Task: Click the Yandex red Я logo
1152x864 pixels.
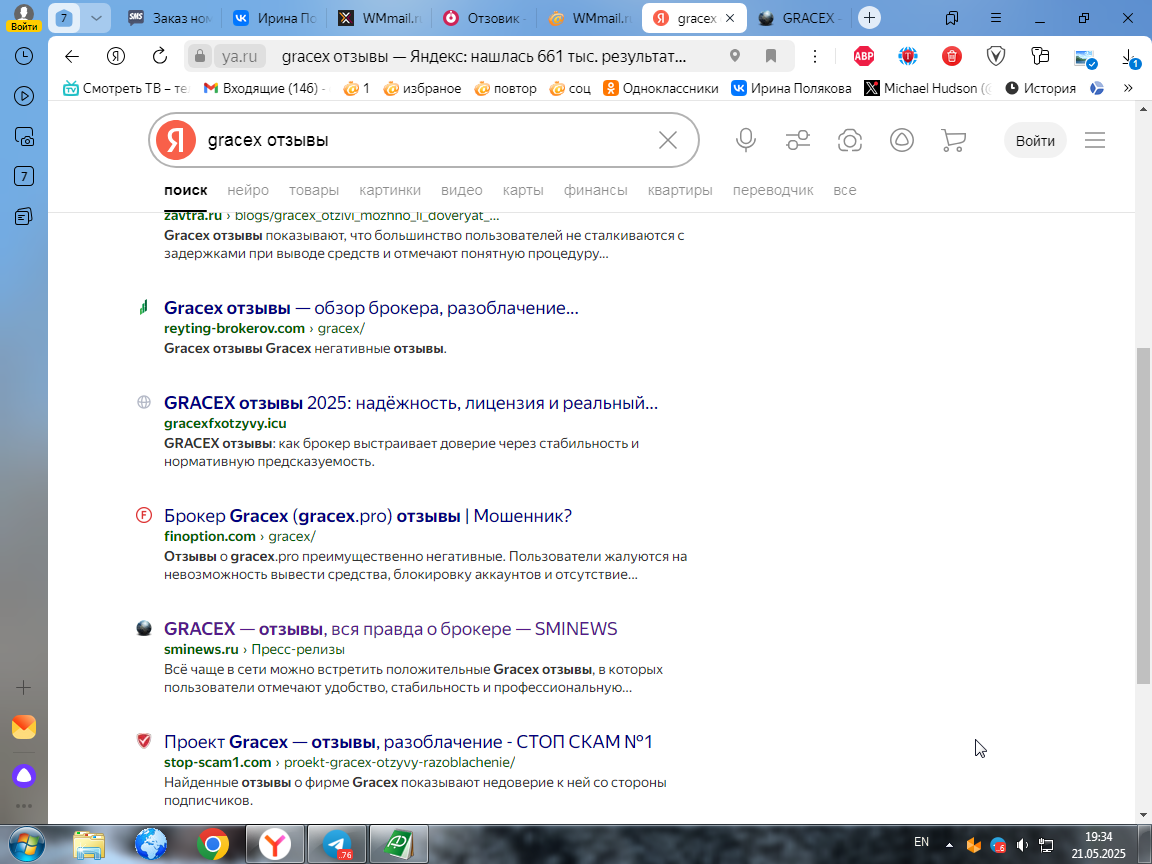Action: [x=176, y=140]
